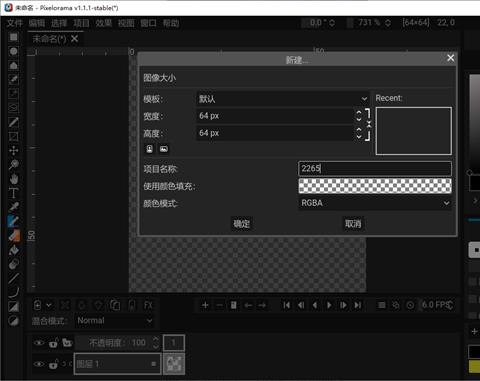Select the Eraser tool

pyautogui.click(x=14, y=235)
